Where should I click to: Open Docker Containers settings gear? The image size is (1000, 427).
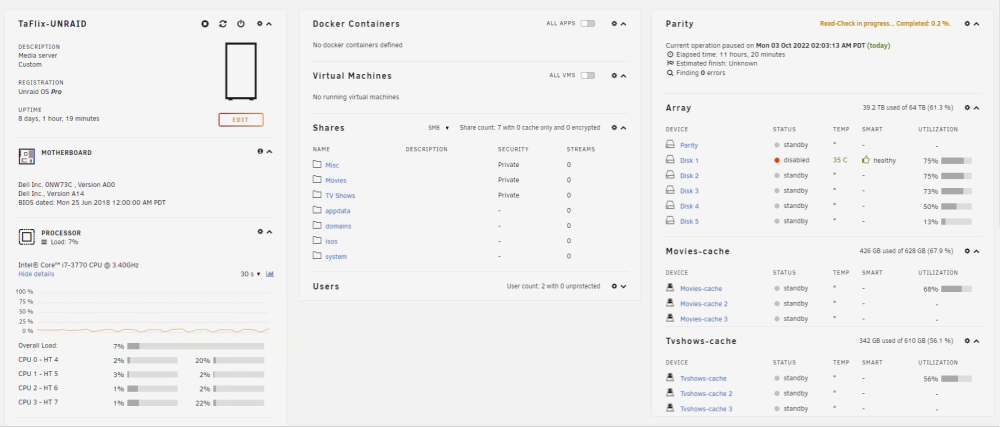(x=614, y=24)
